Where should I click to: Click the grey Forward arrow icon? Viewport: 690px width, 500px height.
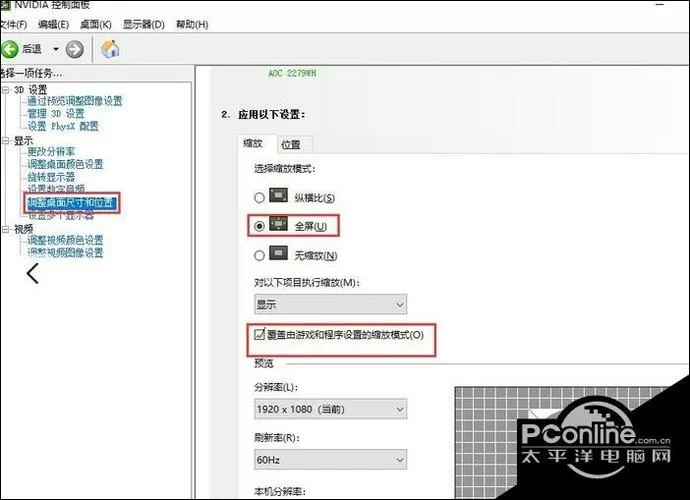(x=74, y=49)
